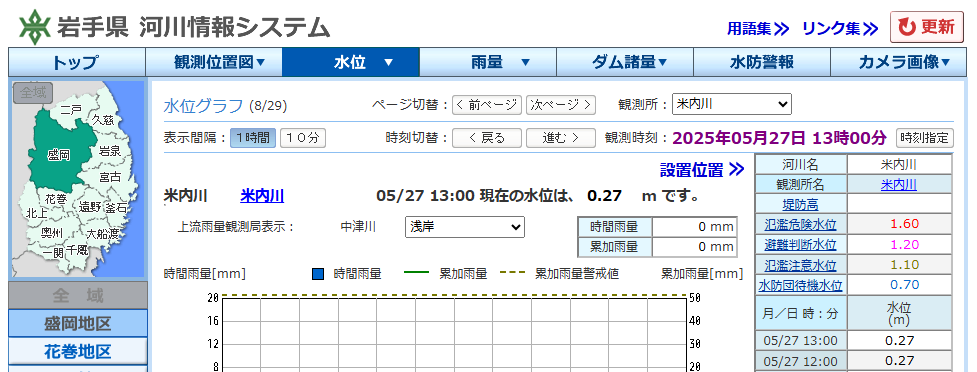This screenshot has width=977, height=372.
Task: Go to the 次ページ next page
Action: [561, 105]
